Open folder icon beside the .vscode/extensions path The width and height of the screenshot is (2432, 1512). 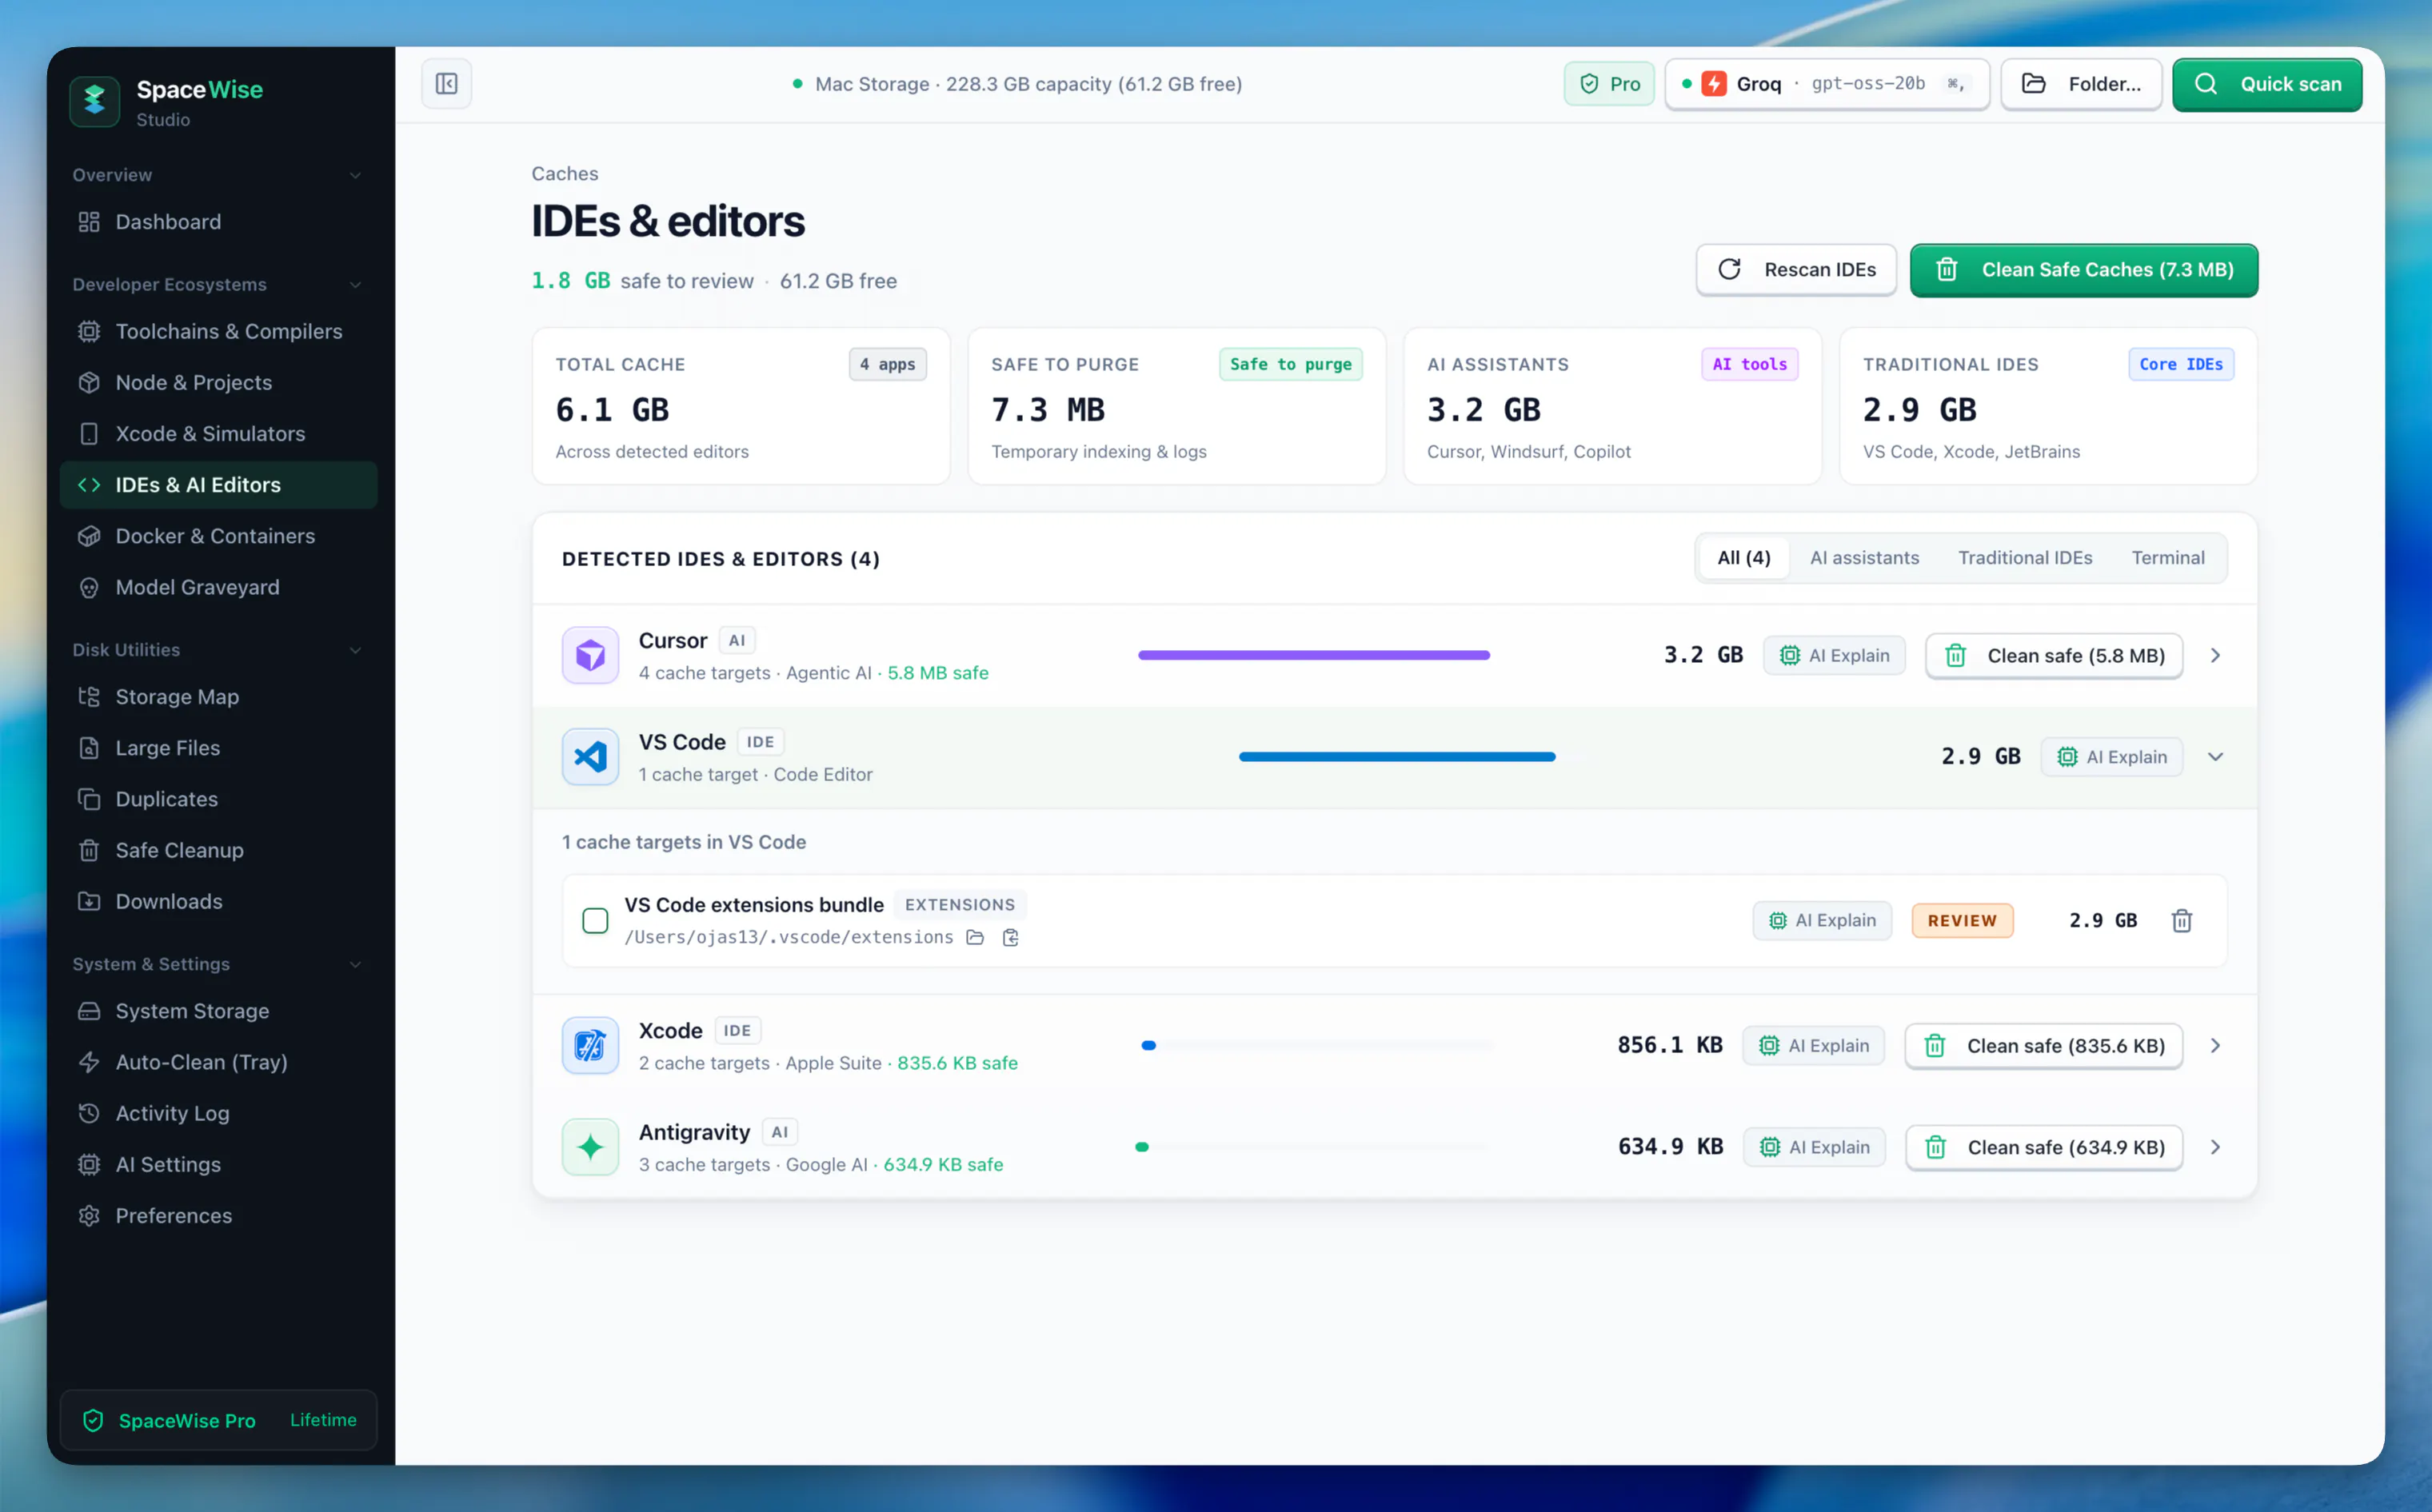tap(975, 937)
